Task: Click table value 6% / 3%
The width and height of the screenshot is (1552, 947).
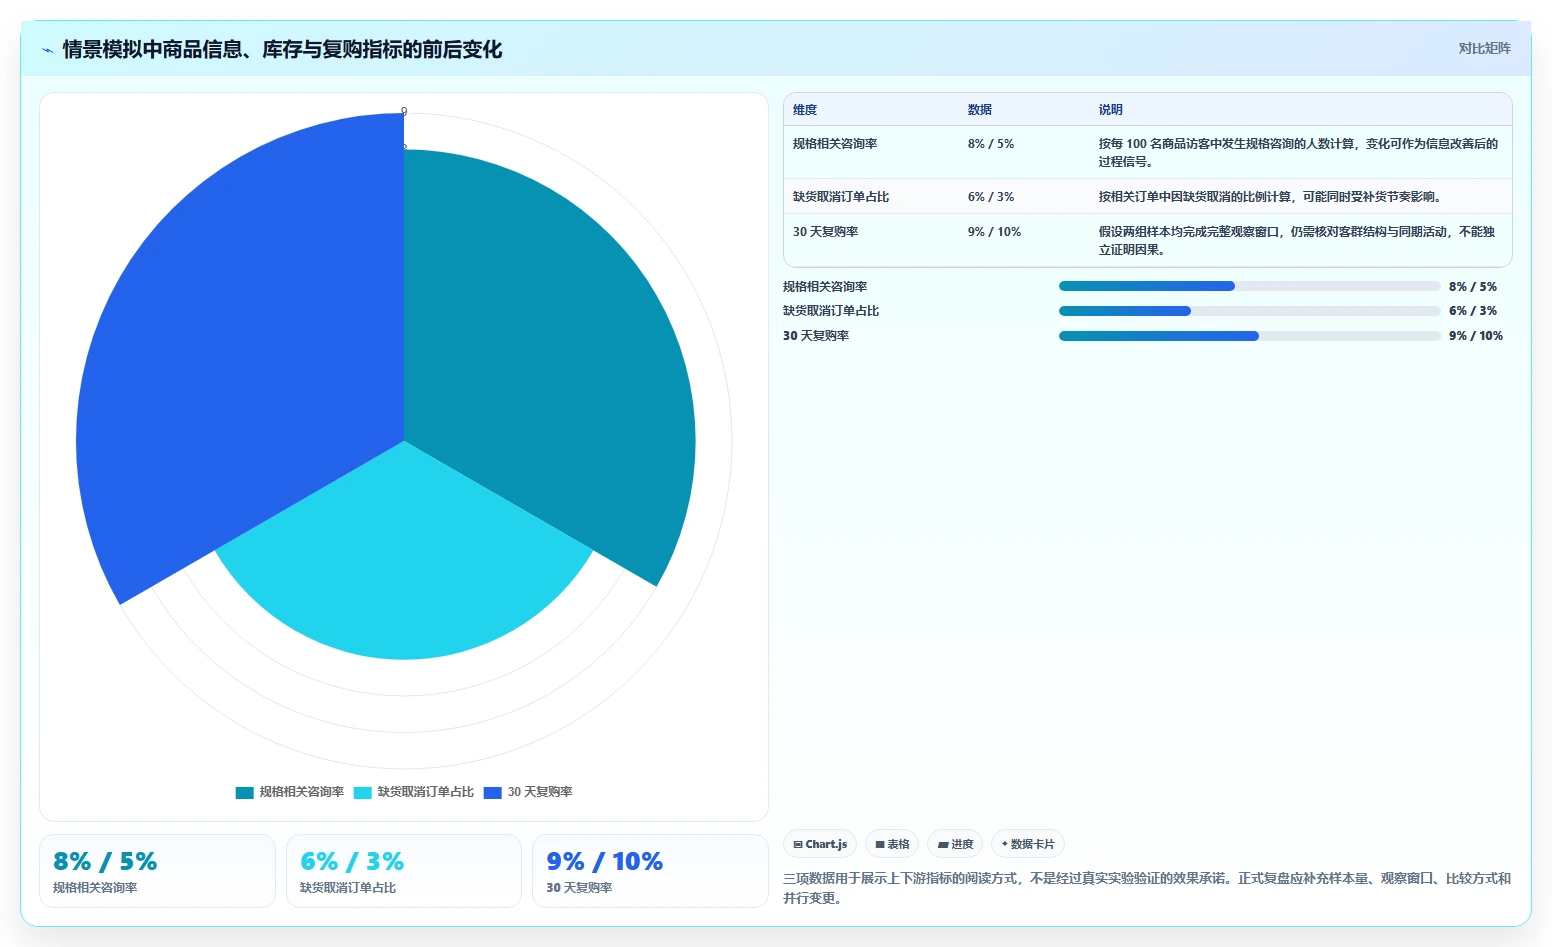Action: (x=991, y=197)
